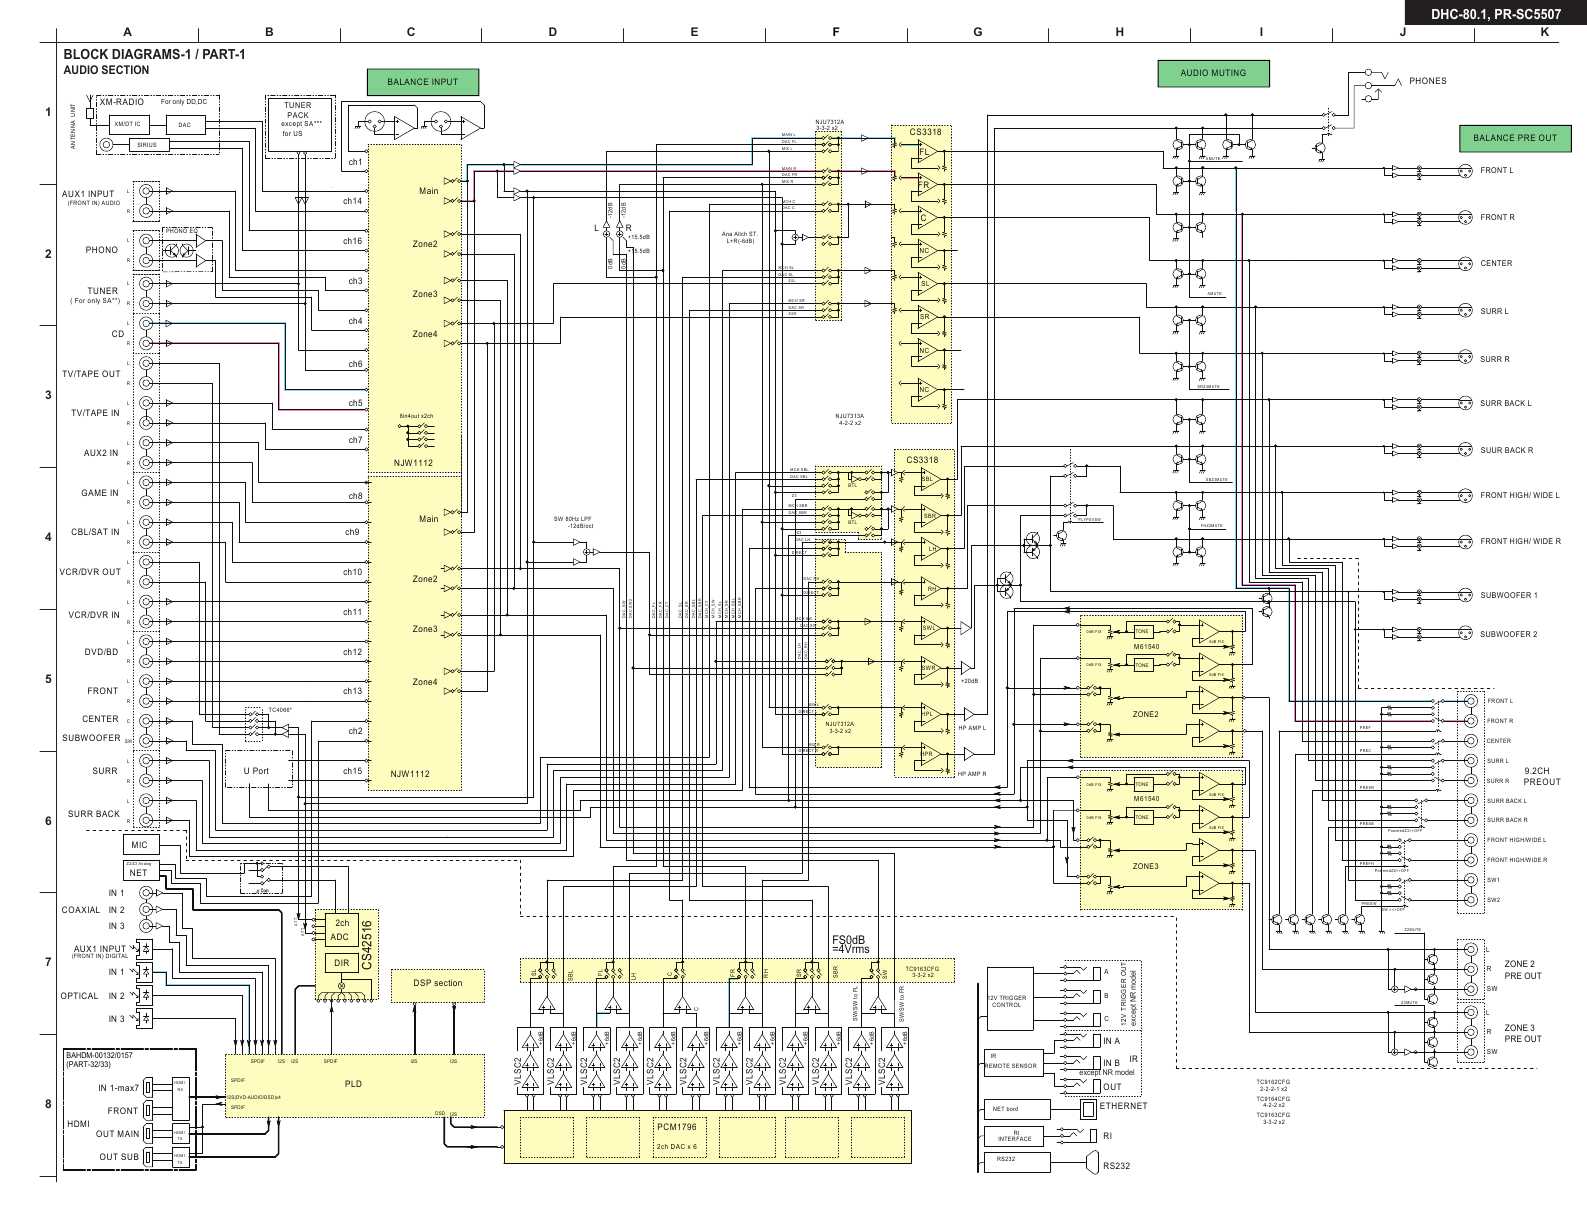This screenshot has height=1225, width=1587.
Task: Select the 12V TRIGGER CONTROL block
Action: click(1011, 1000)
